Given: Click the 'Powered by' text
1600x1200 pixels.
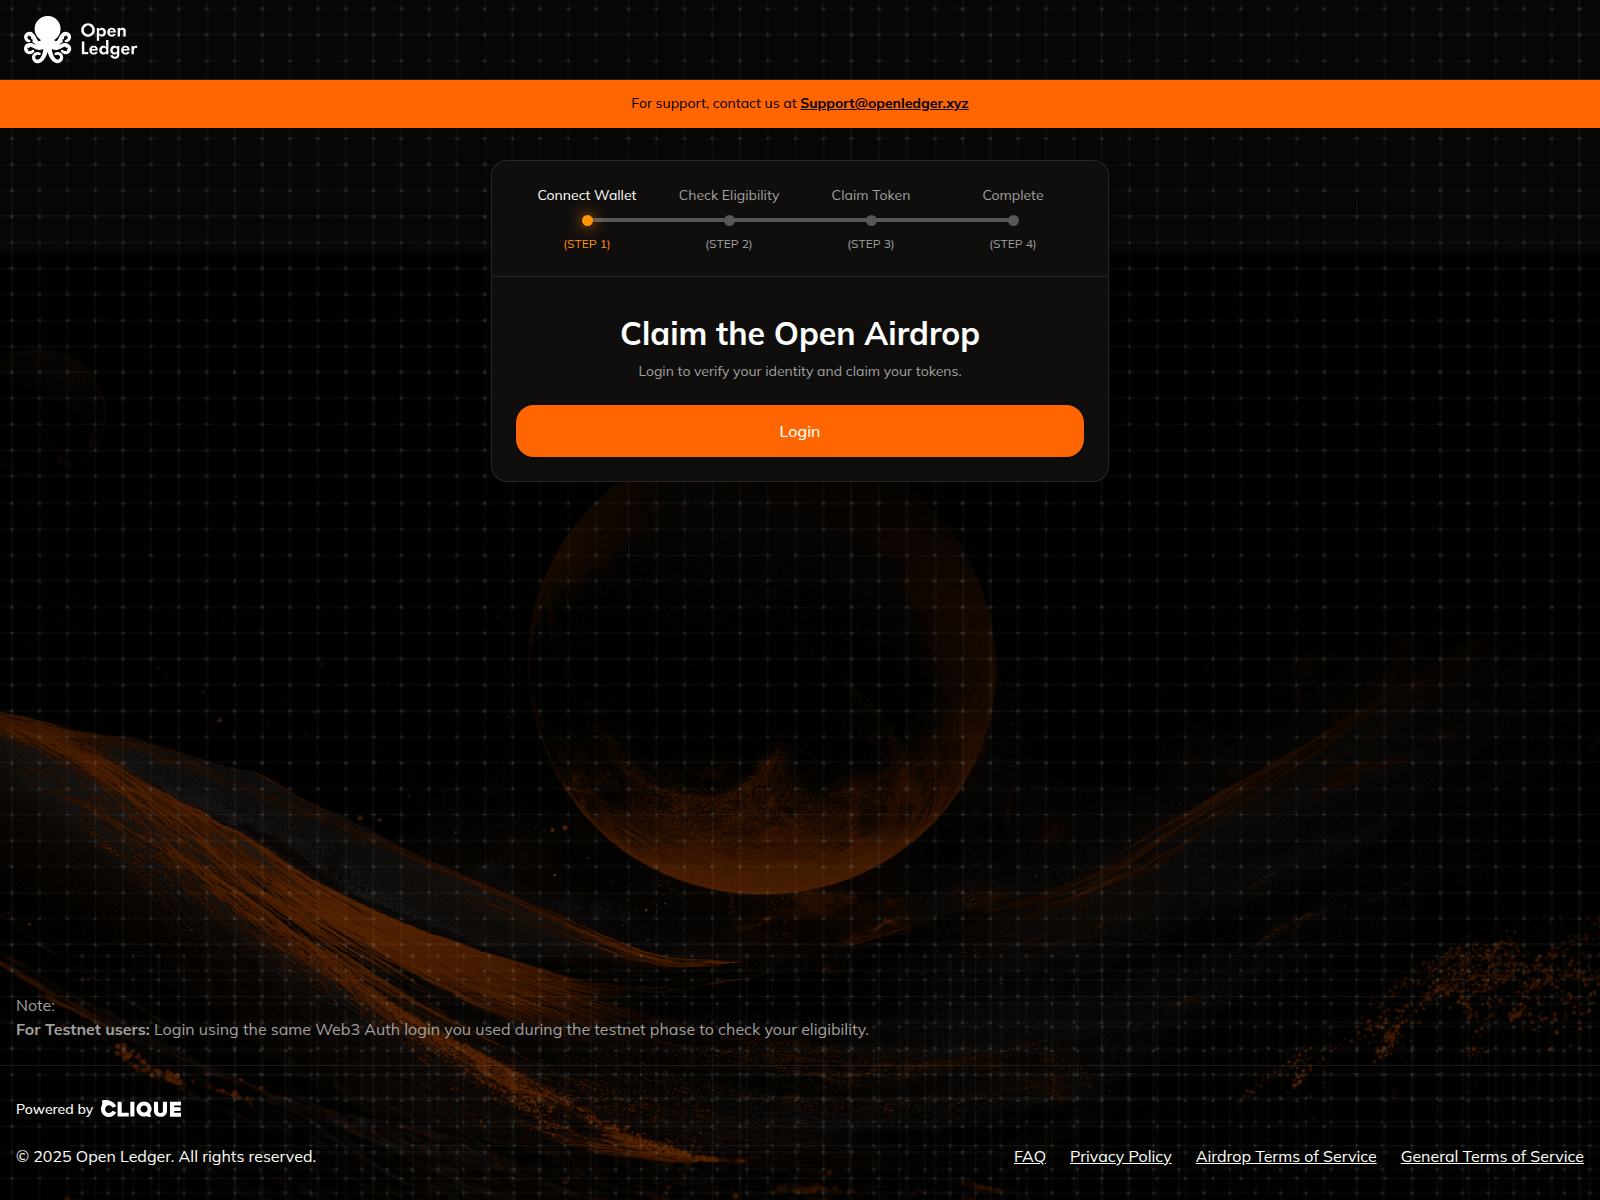Looking at the screenshot, I should [55, 1109].
